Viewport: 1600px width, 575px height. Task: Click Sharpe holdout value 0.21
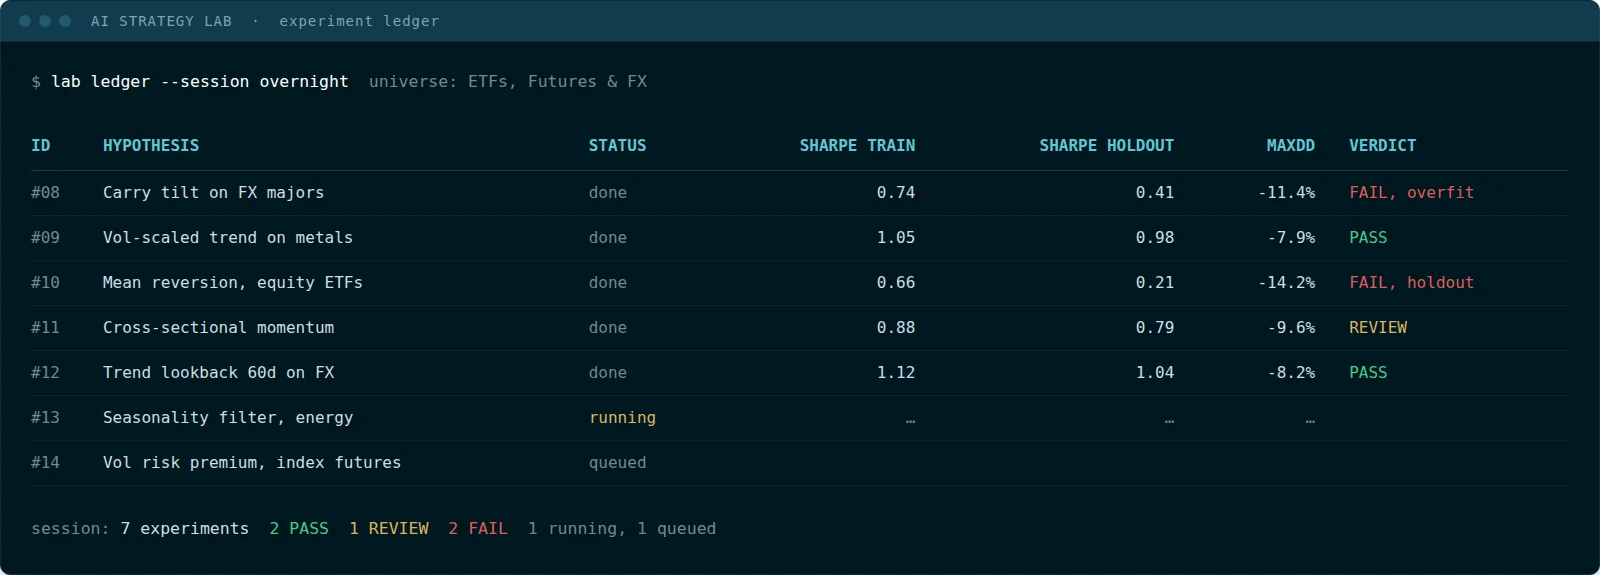coord(1155,283)
